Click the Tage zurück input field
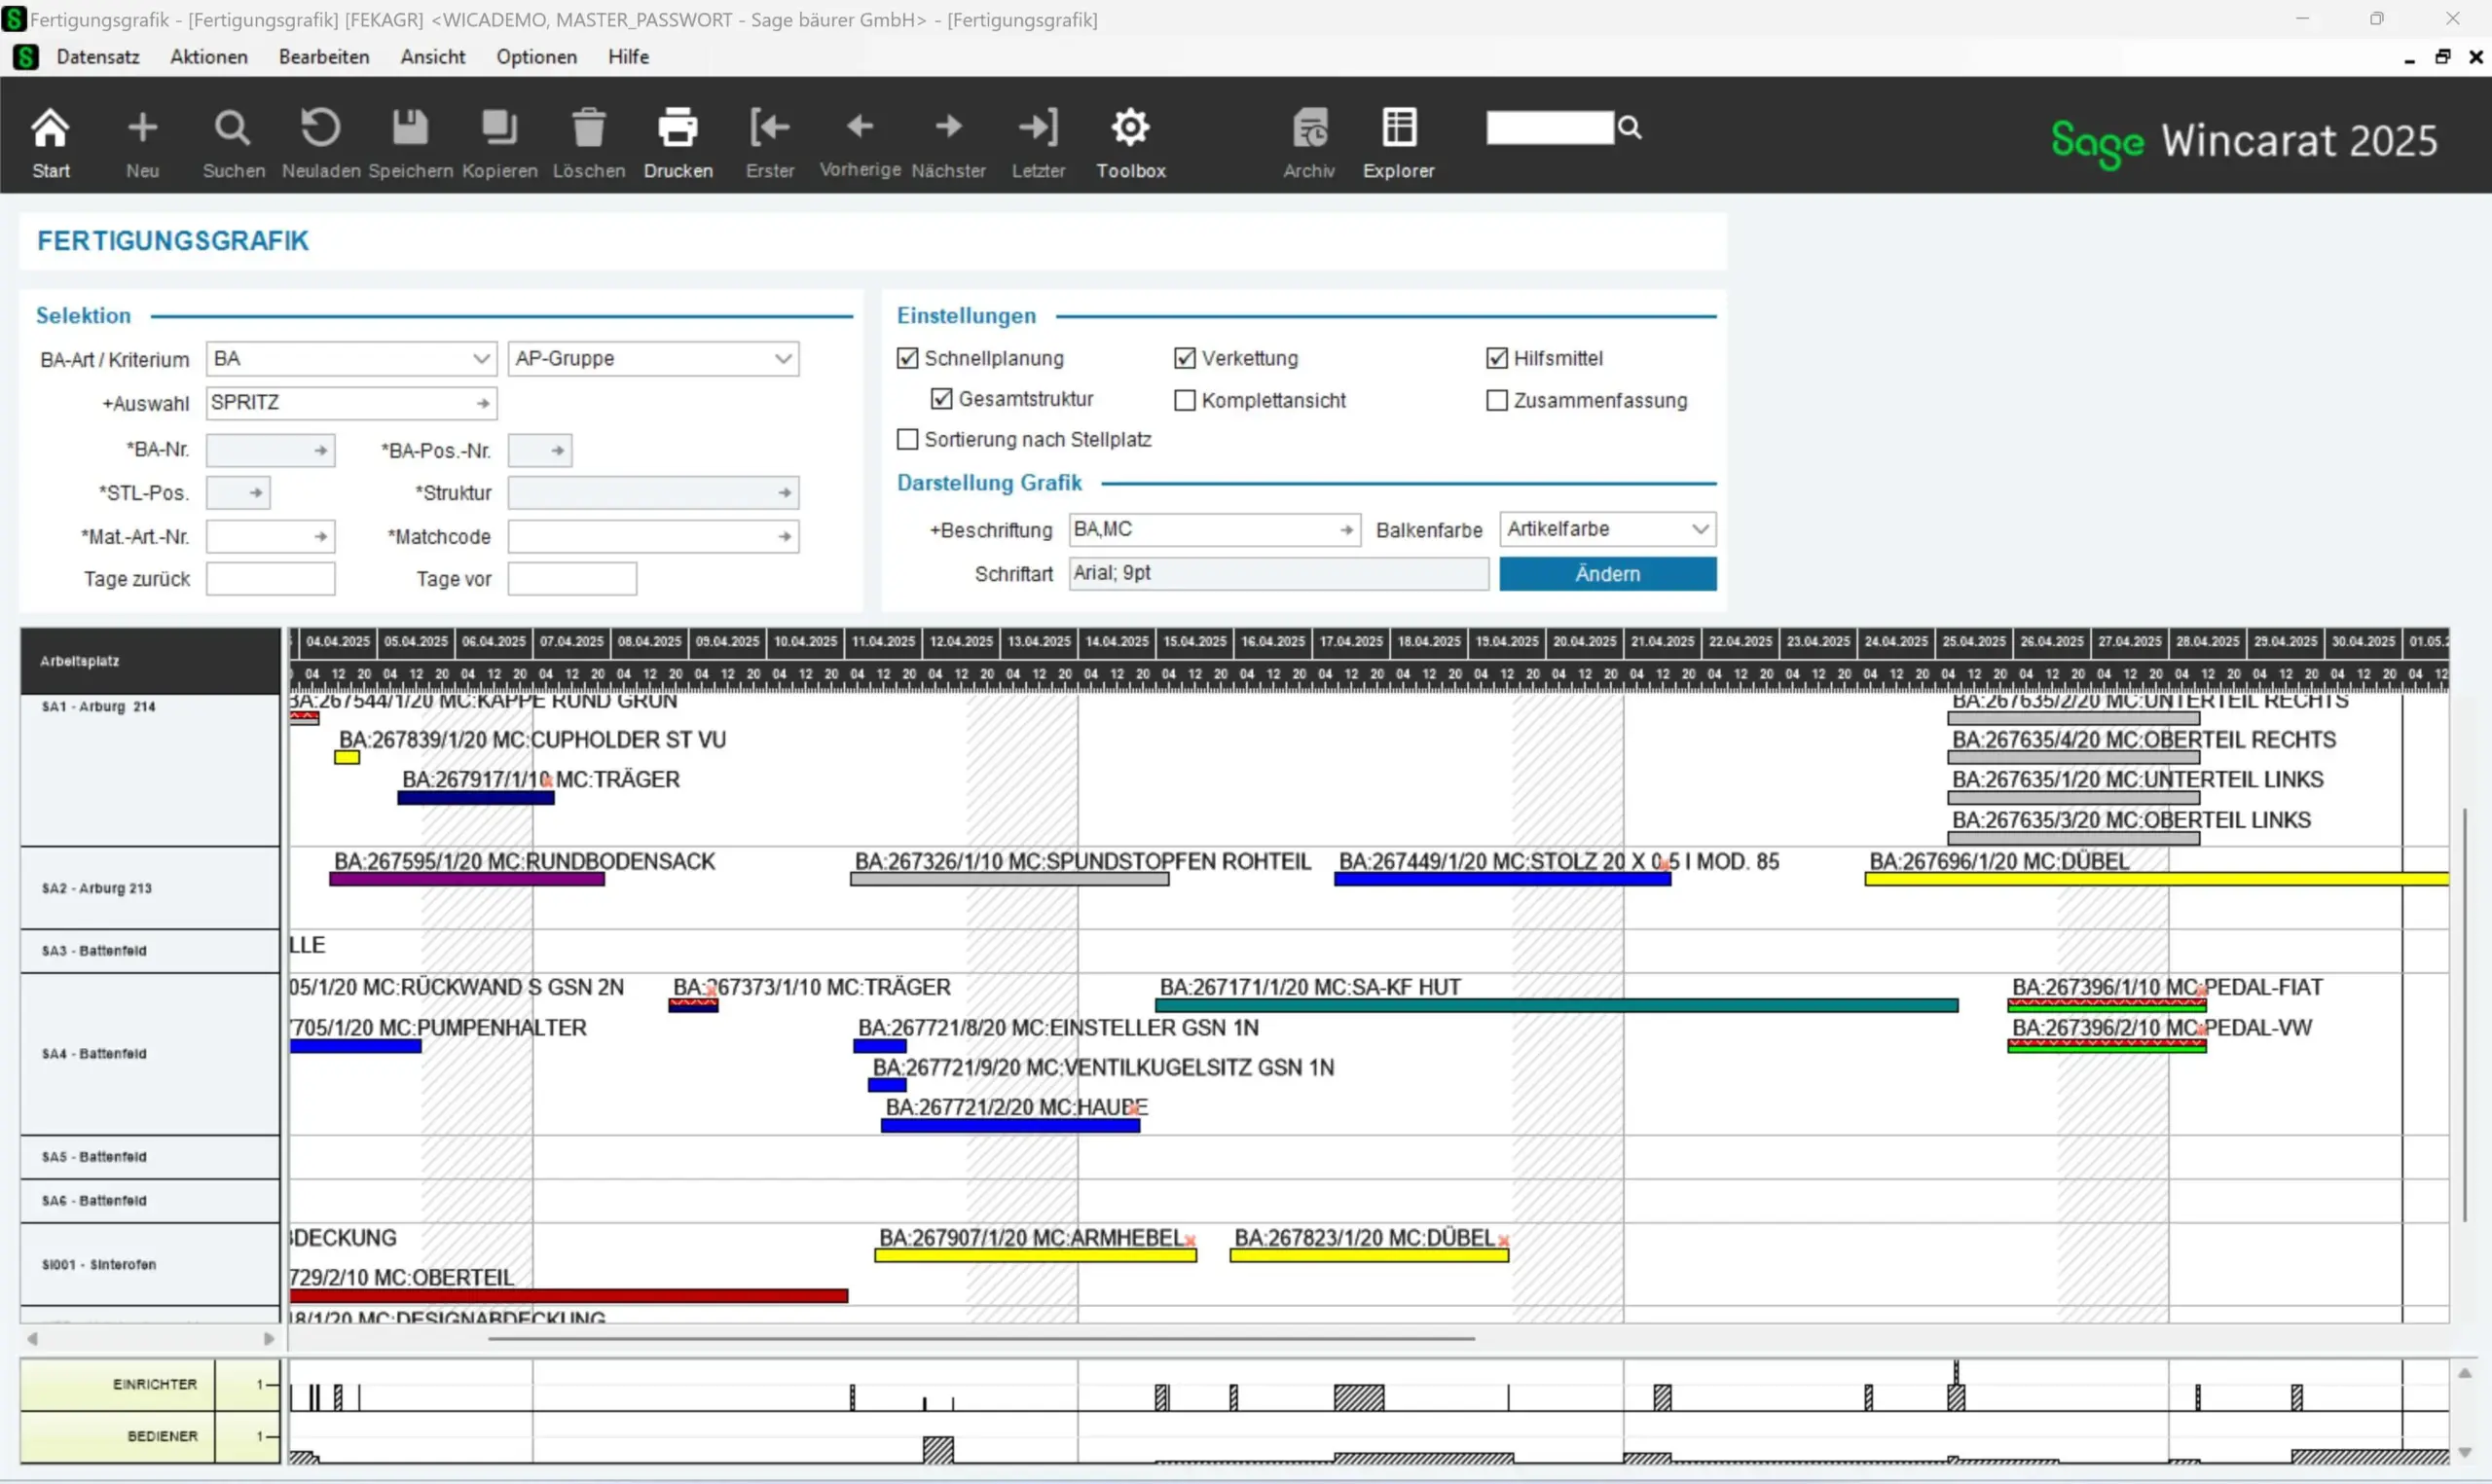The width and height of the screenshot is (2492, 1484). pos(270,579)
